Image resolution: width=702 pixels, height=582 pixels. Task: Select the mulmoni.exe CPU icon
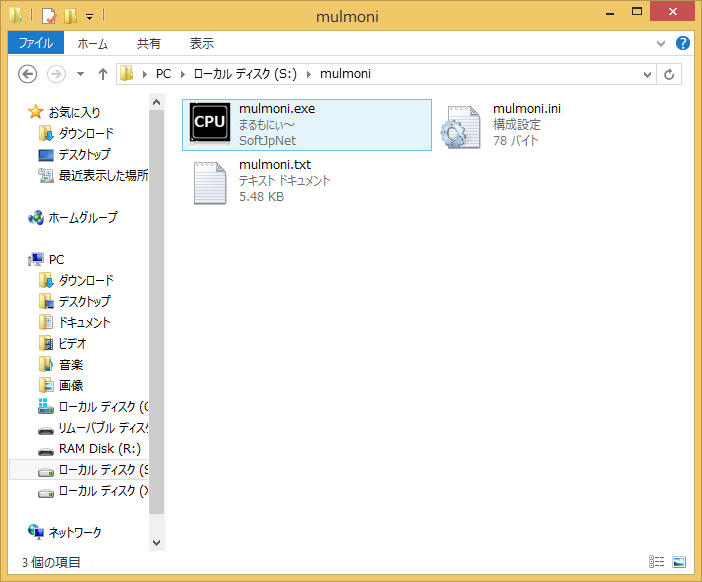pyautogui.click(x=210, y=123)
